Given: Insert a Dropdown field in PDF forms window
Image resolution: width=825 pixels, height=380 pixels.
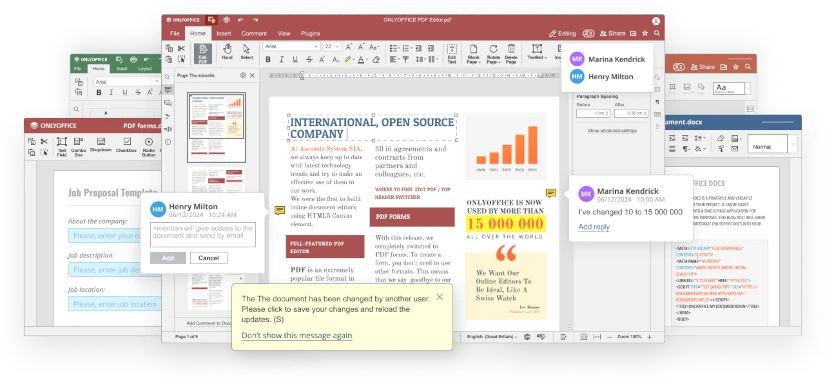Looking at the screenshot, I should coord(100,145).
